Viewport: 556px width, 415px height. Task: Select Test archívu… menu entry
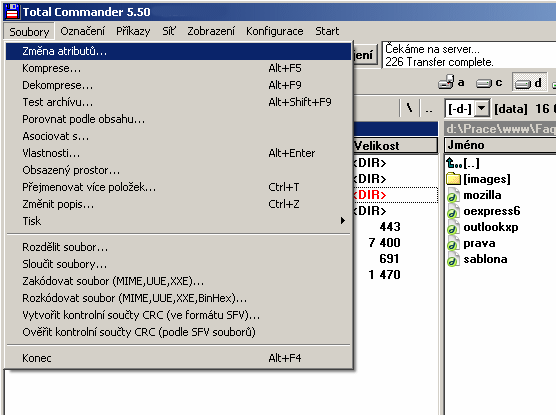pos(178,102)
